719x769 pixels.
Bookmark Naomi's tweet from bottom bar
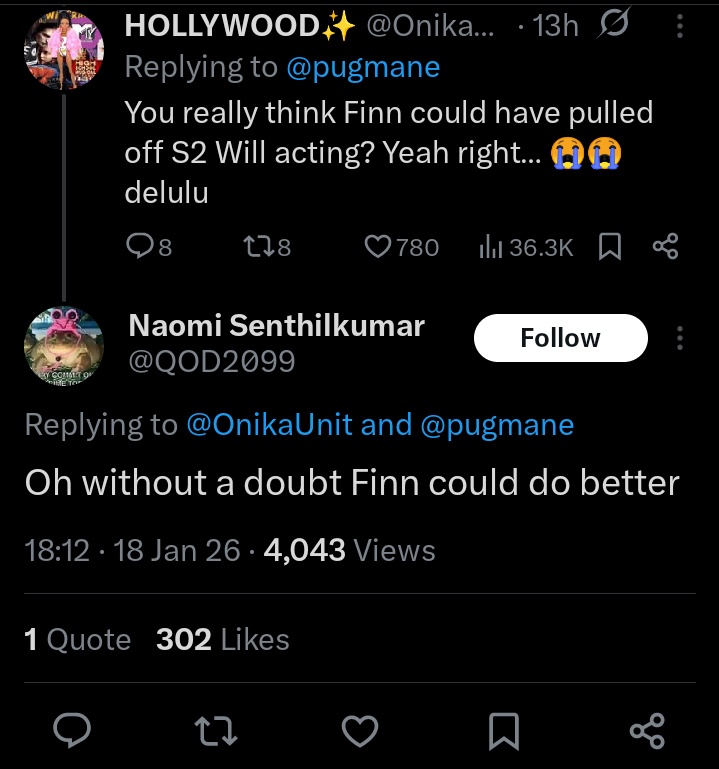coord(504,731)
